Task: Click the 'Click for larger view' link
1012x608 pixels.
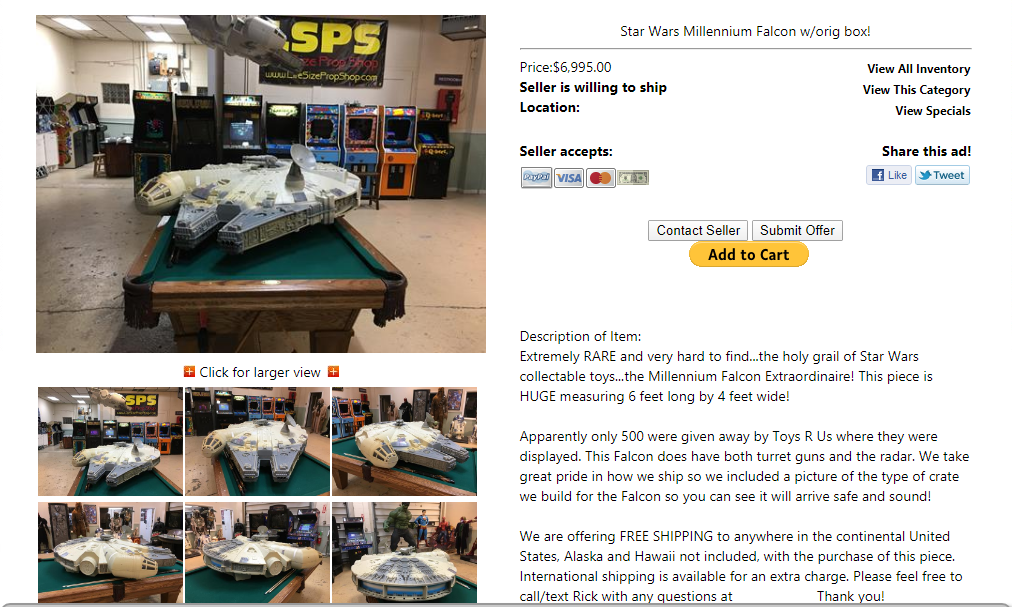Action: point(259,372)
